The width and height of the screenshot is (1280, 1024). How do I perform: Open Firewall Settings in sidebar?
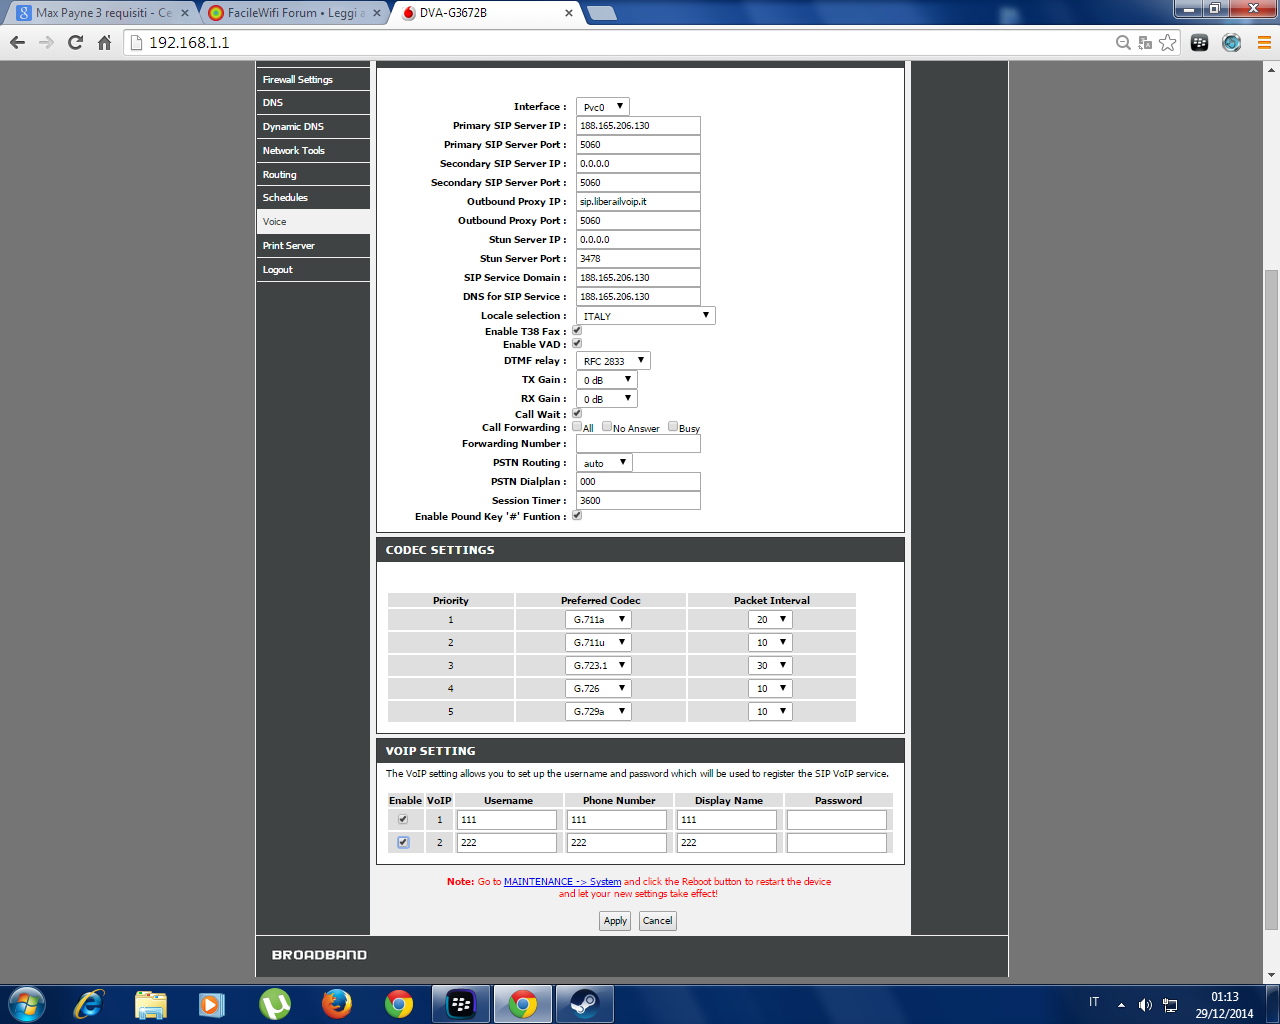(313, 79)
